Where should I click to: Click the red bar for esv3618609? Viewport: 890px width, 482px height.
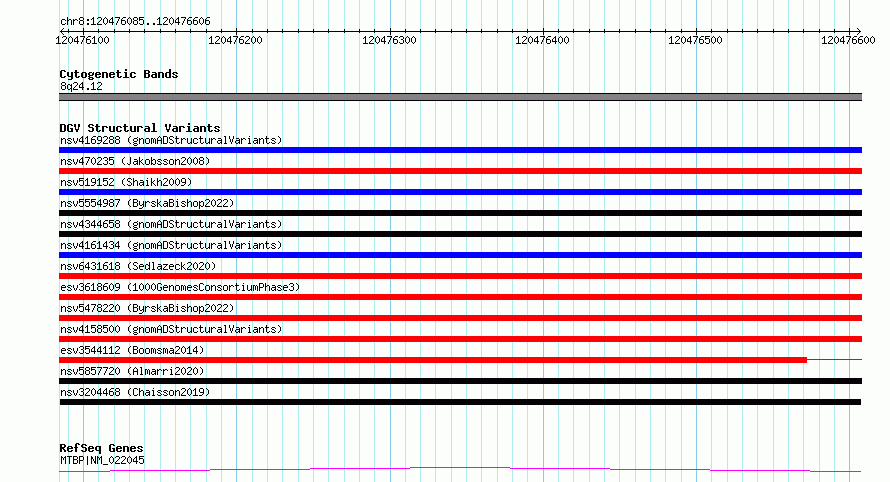coord(460,297)
